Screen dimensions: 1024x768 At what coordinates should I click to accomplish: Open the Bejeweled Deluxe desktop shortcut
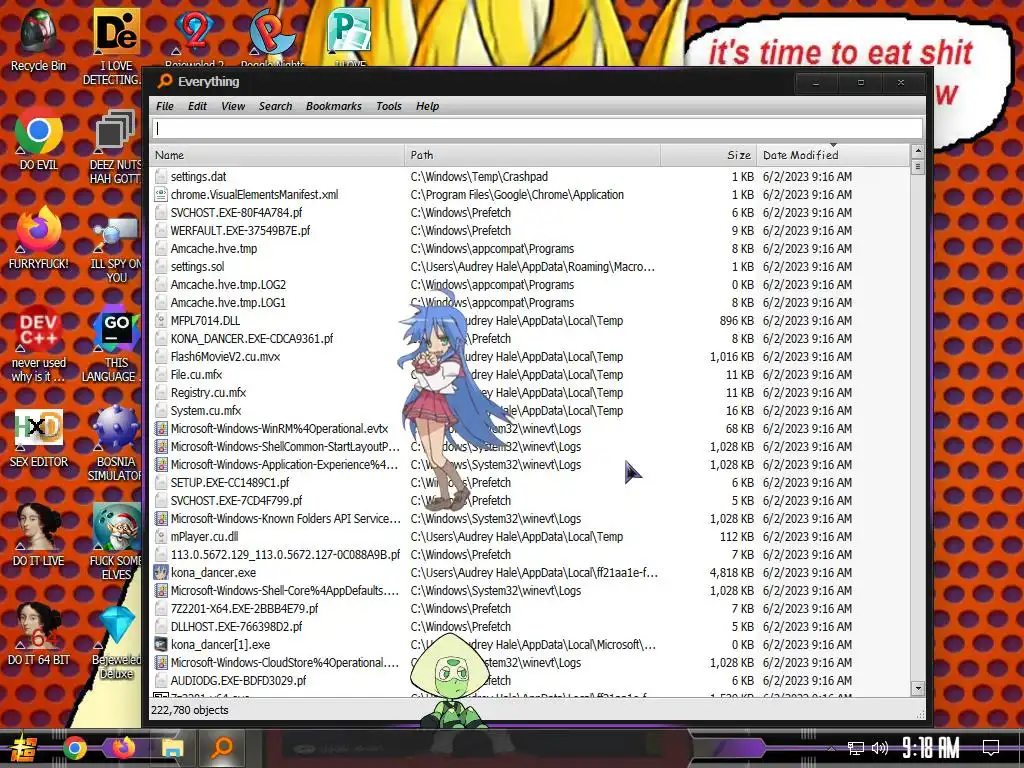(x=116, y=643)
